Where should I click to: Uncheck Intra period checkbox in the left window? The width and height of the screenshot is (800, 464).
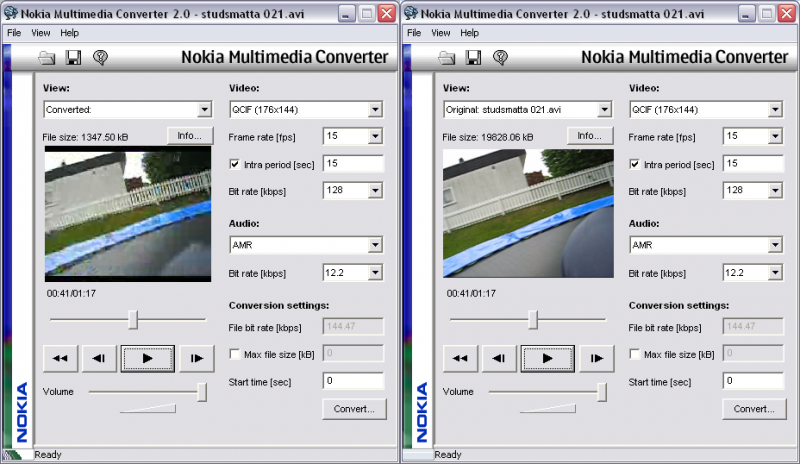[x=235, y=164]
